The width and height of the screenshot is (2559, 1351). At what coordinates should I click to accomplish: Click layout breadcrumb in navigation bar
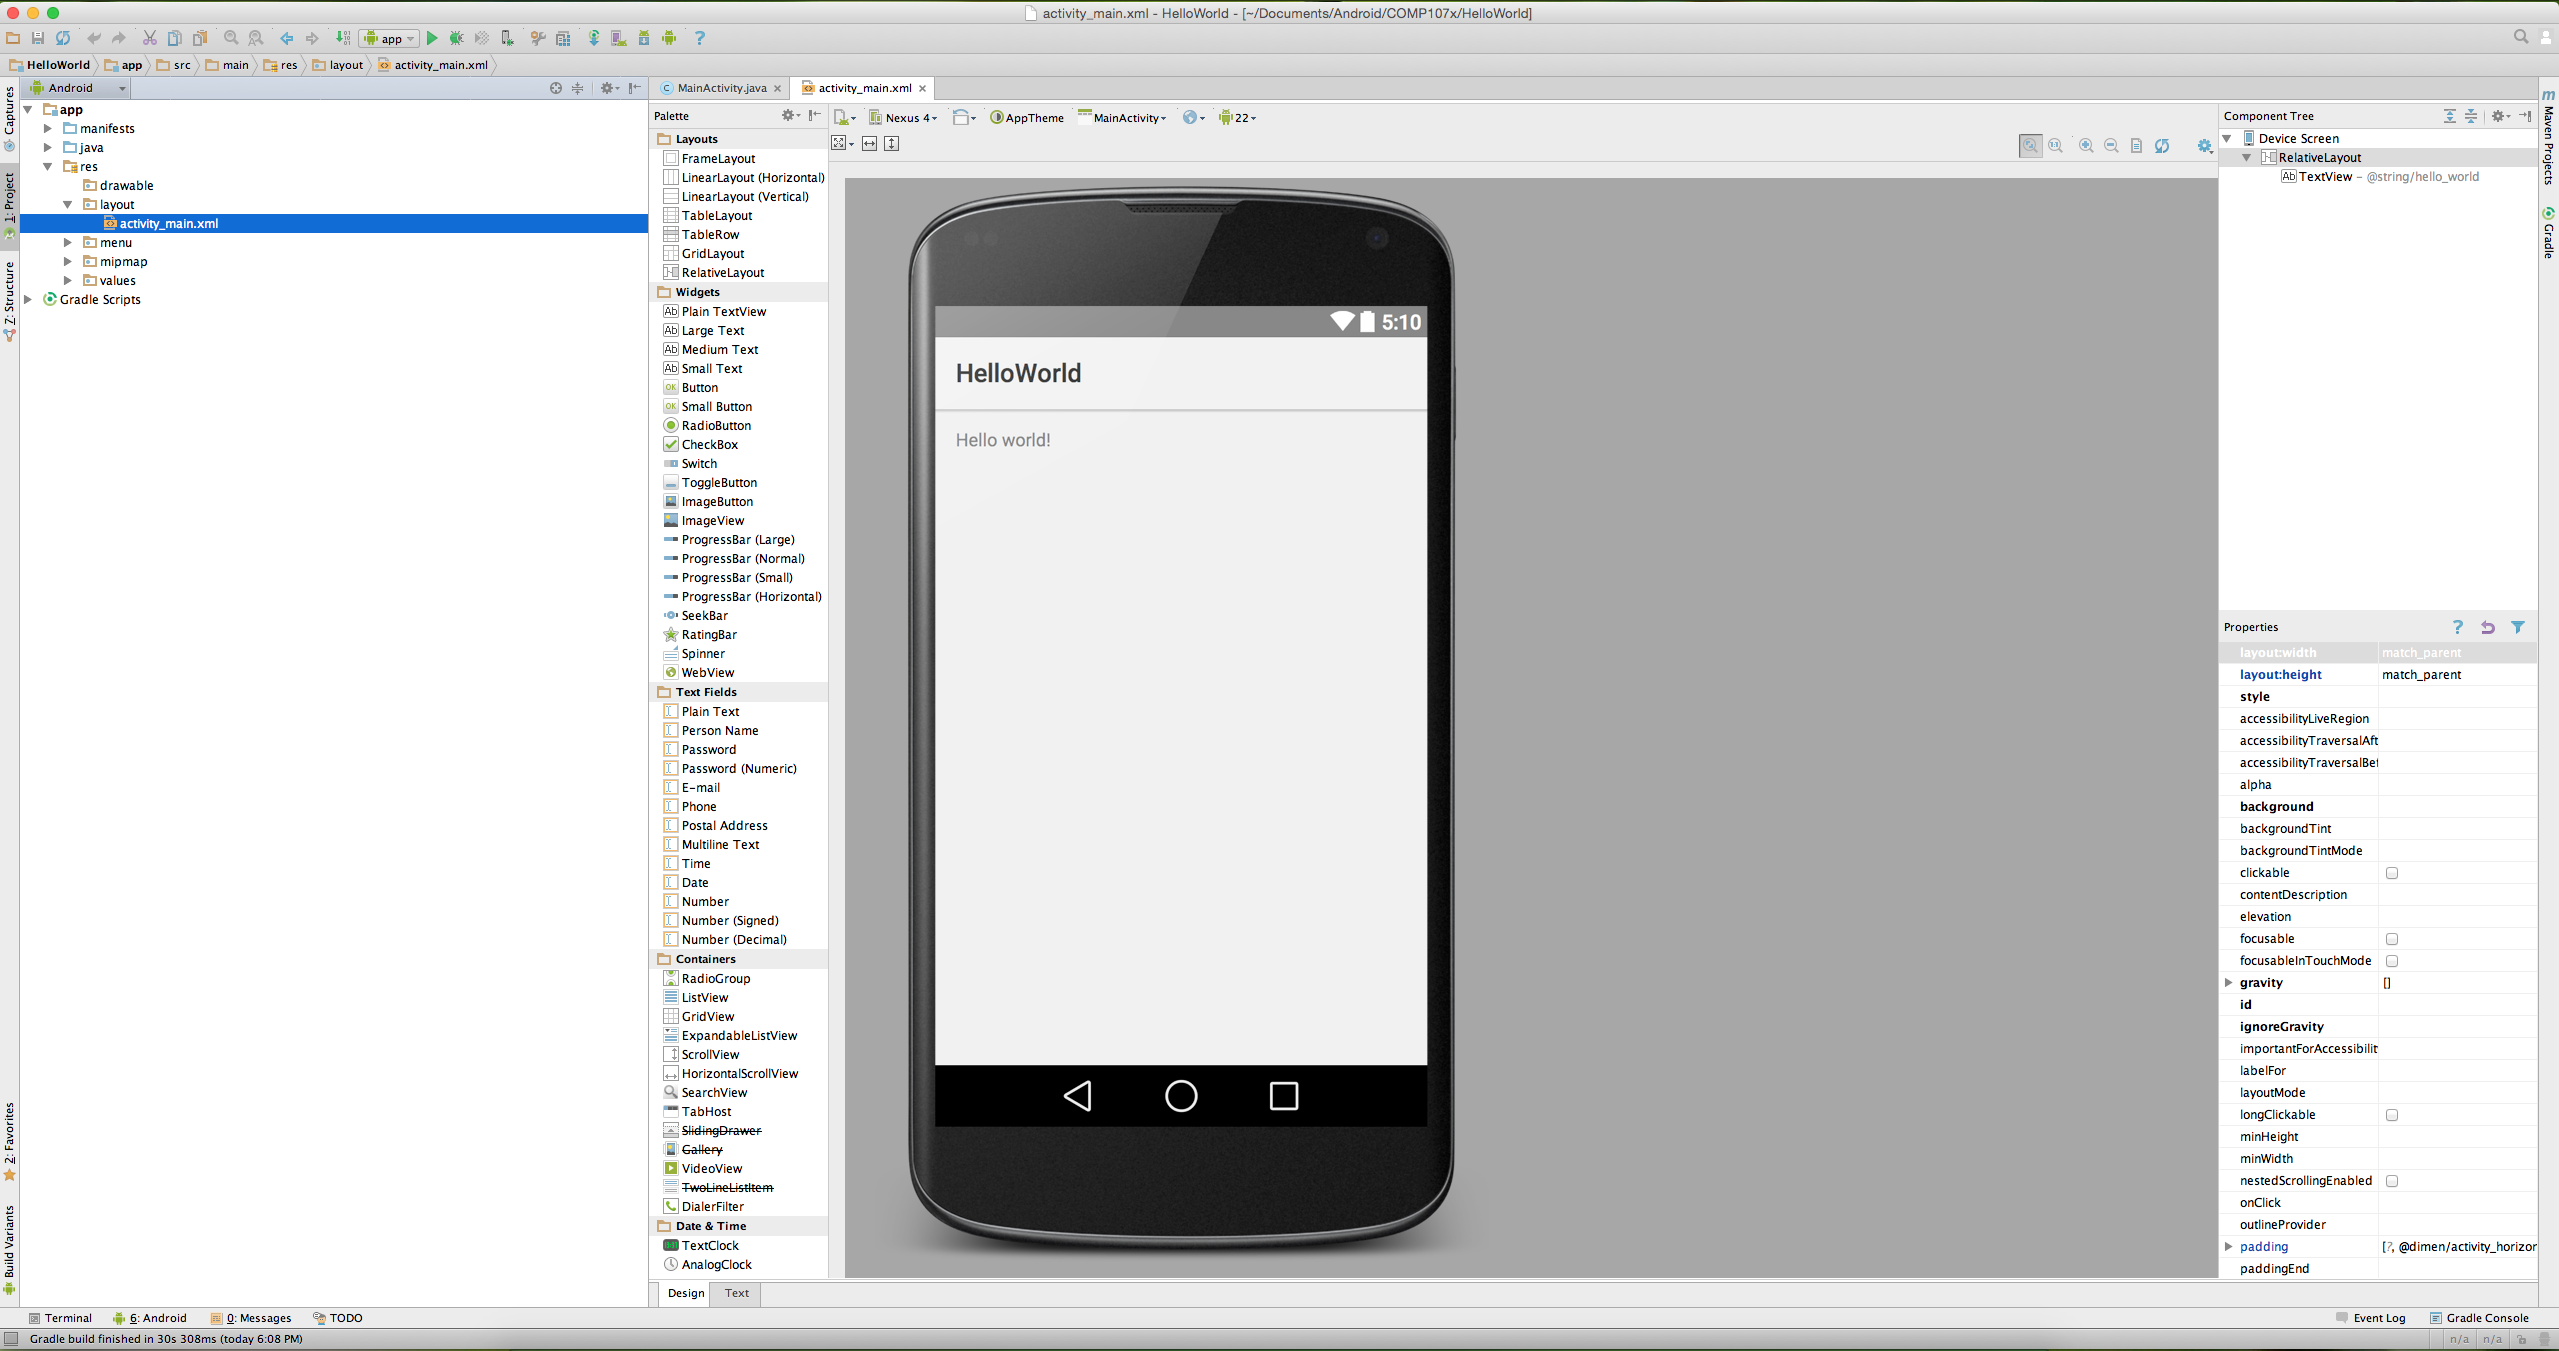(x=339, y=65)
